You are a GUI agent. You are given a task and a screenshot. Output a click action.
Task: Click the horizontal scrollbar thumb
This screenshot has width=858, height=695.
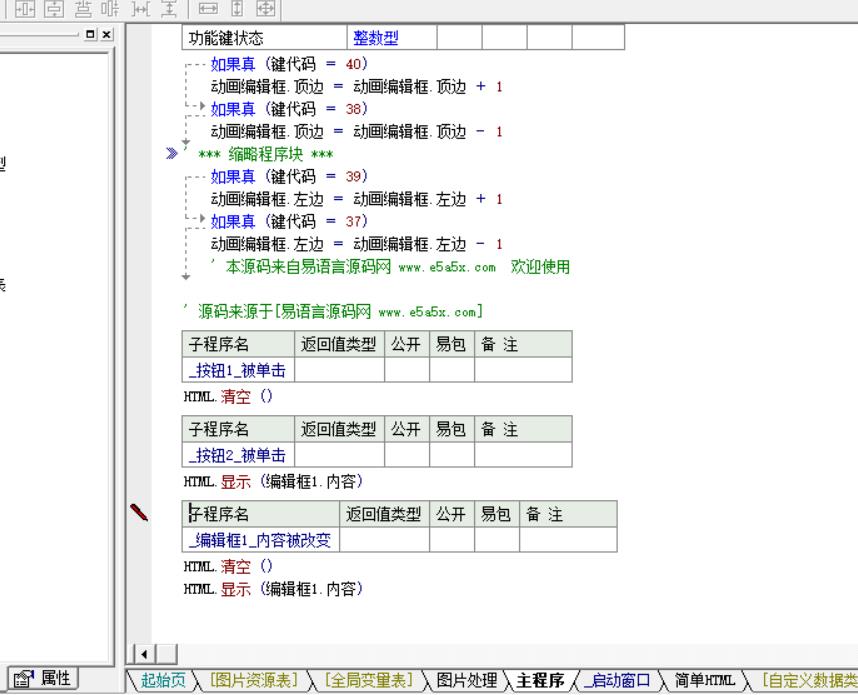click(x=166, y=654)
